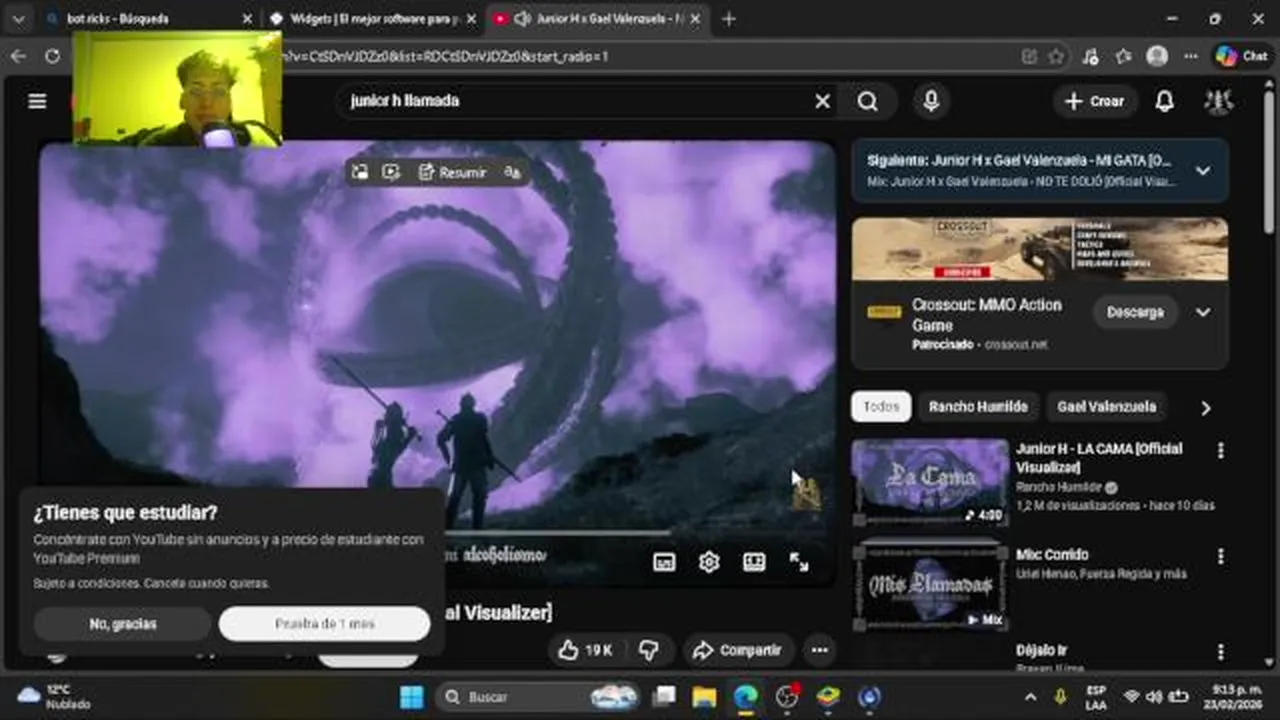The width and height of the screenshot is (1280, 720).
Task: Click the taskbar Buscar search box
Action: pyautogui.click(x=538, y=697)
